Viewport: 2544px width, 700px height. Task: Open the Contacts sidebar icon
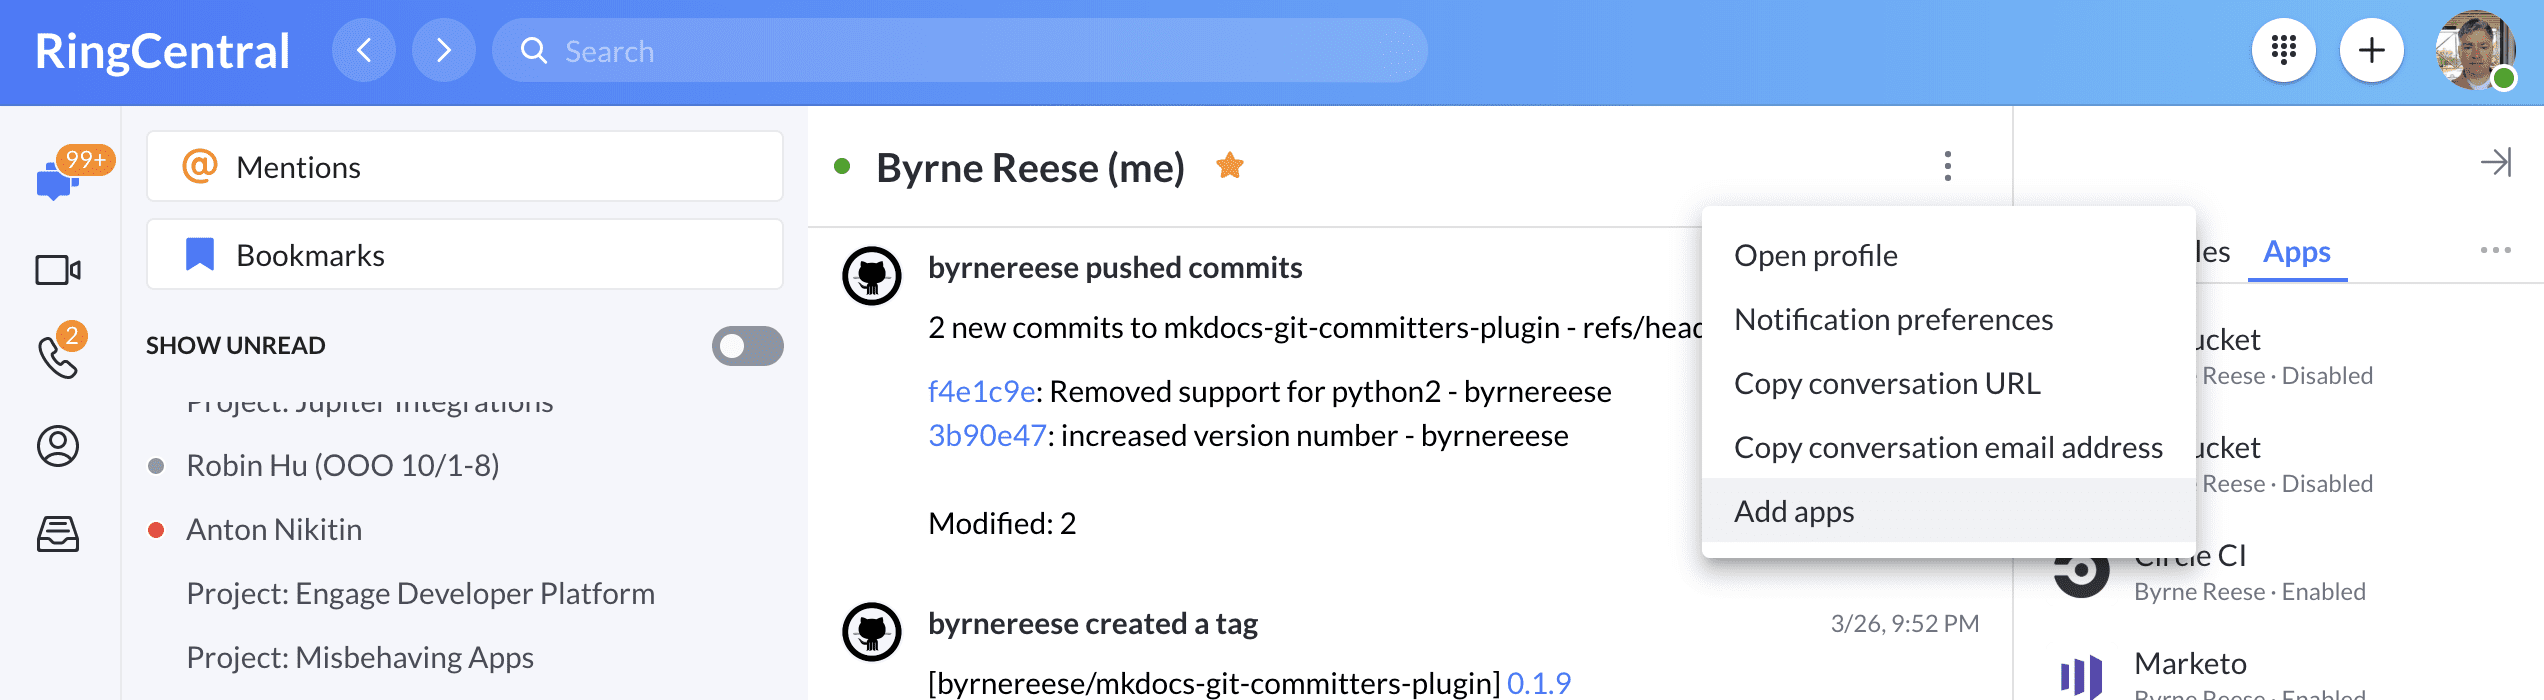pyautogui.click(x=58, y=446)
